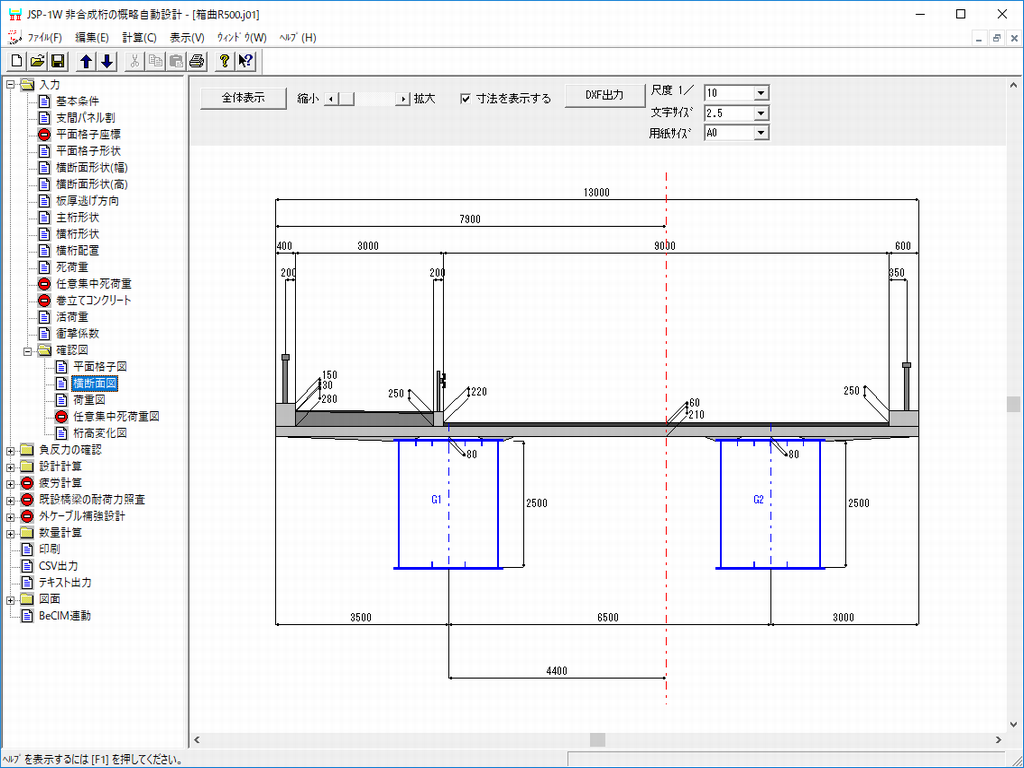Click the blue down arrow toolbar icon
Screen dimensions: 1024x768
point(107,62)
